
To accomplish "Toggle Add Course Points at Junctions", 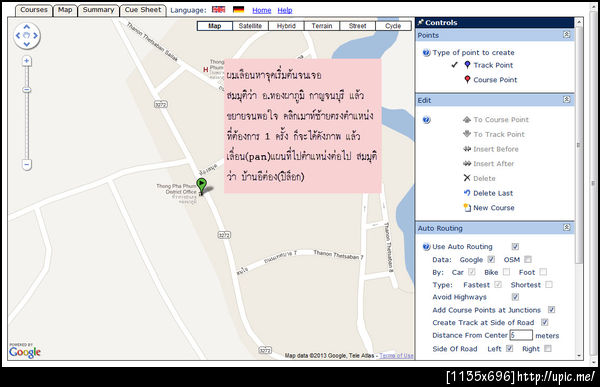I will pos(551,310).
